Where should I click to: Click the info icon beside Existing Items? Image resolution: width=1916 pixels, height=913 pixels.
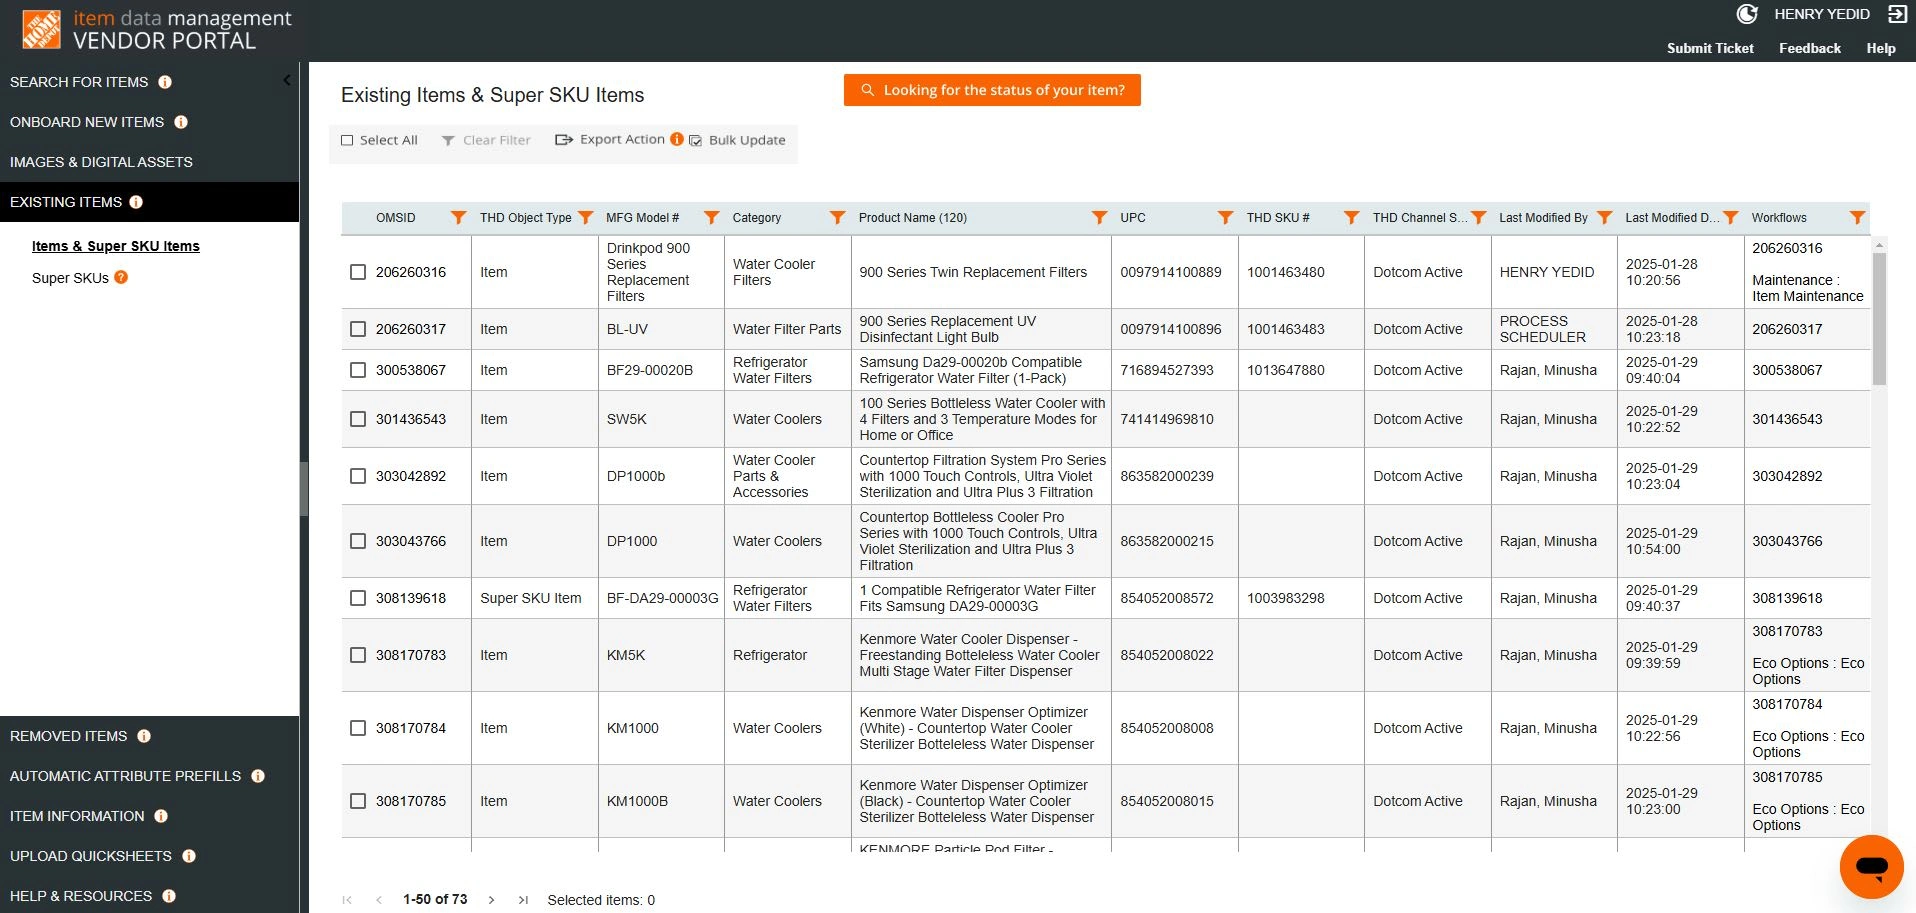pyautogui.click(x=136, y=202)
